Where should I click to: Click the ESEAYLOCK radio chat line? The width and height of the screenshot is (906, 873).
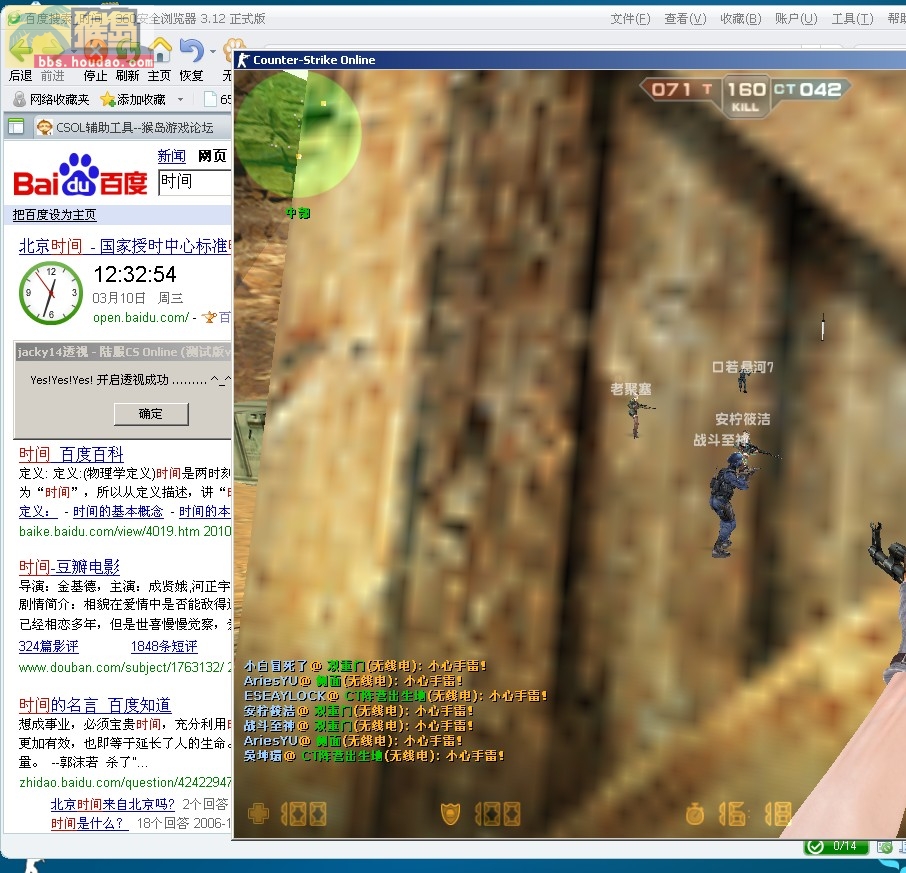395,696
